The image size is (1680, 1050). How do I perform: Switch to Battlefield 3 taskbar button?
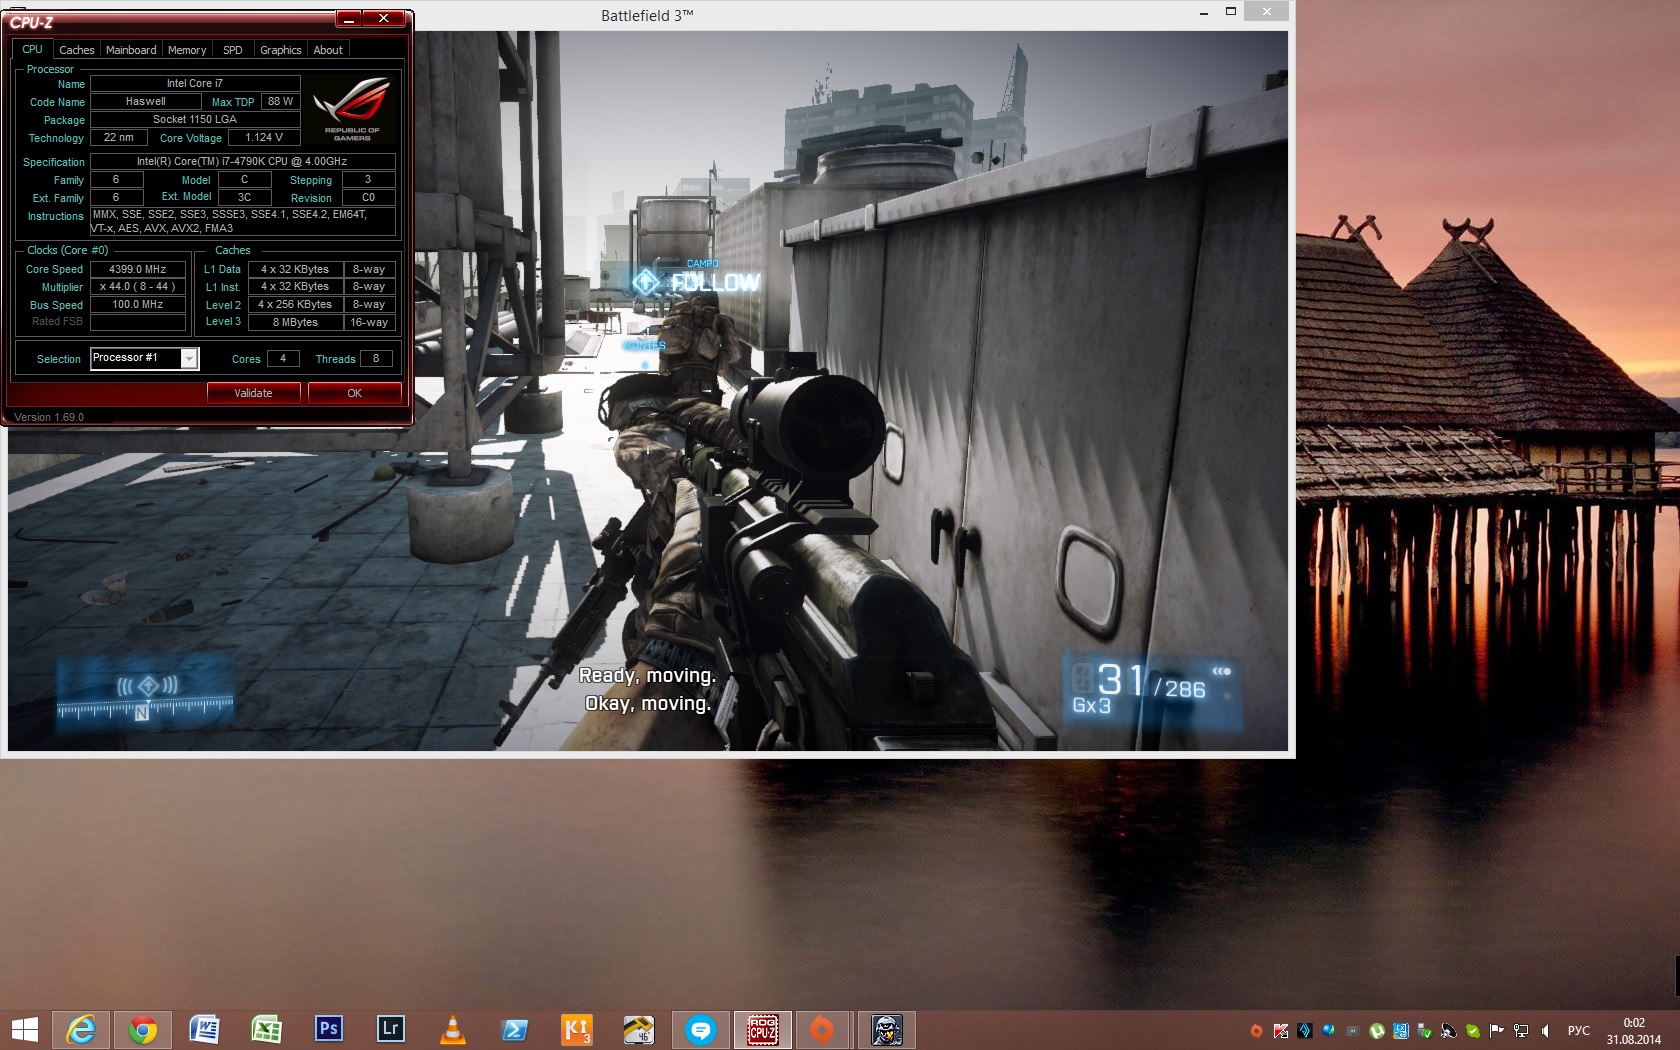pos(887,1029)
